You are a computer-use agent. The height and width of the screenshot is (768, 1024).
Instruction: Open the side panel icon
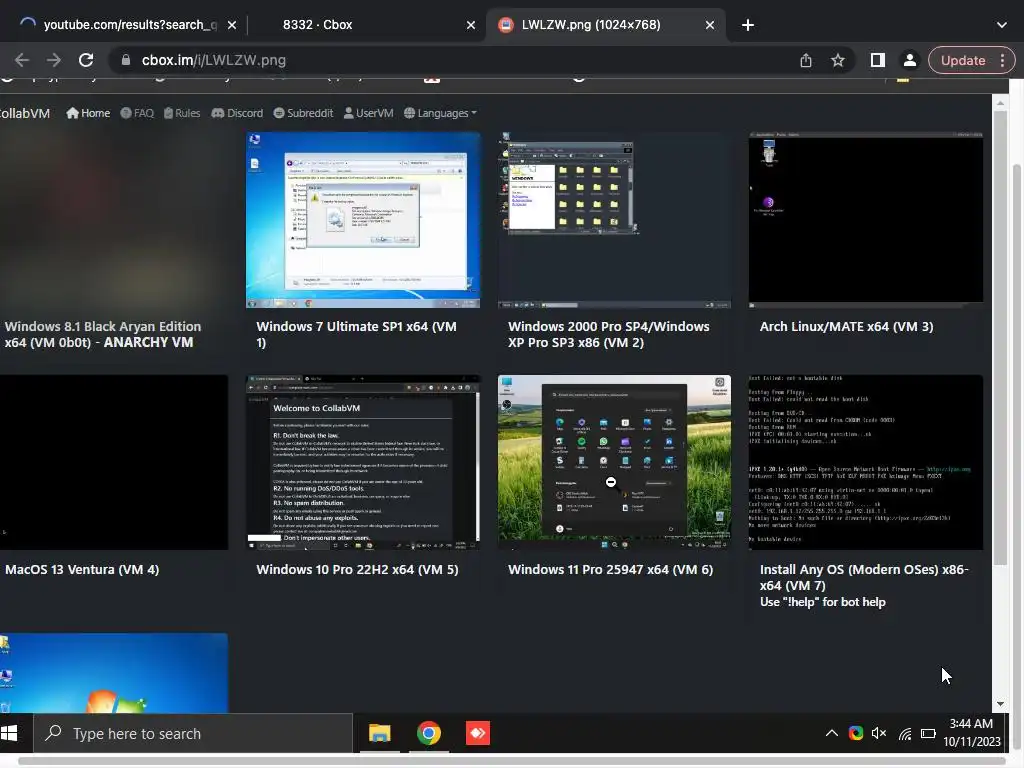click(x=878, y=60)
